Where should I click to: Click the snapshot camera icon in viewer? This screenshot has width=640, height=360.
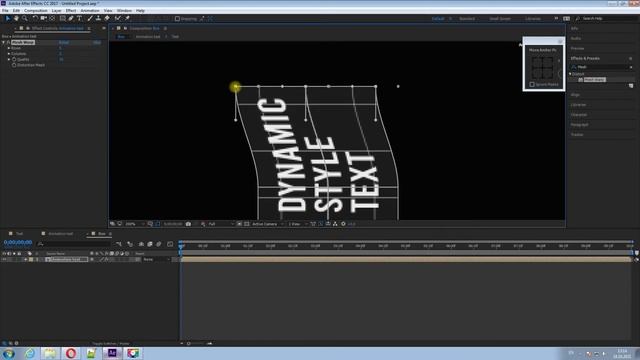[188, 224]
